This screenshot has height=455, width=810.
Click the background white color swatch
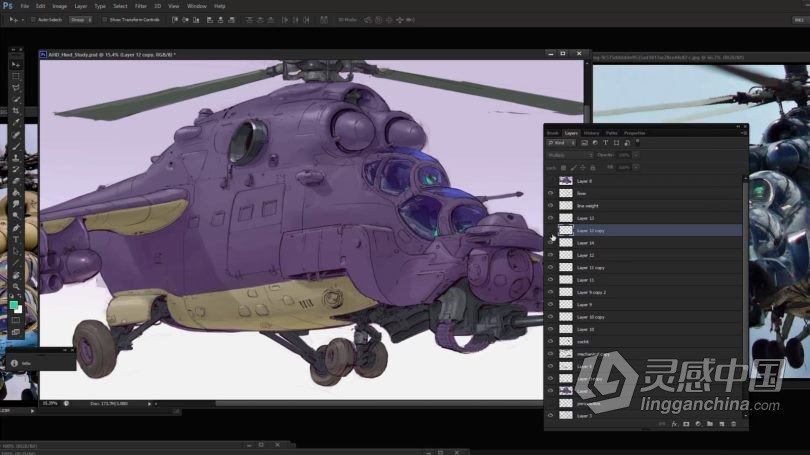click(19, 310)
